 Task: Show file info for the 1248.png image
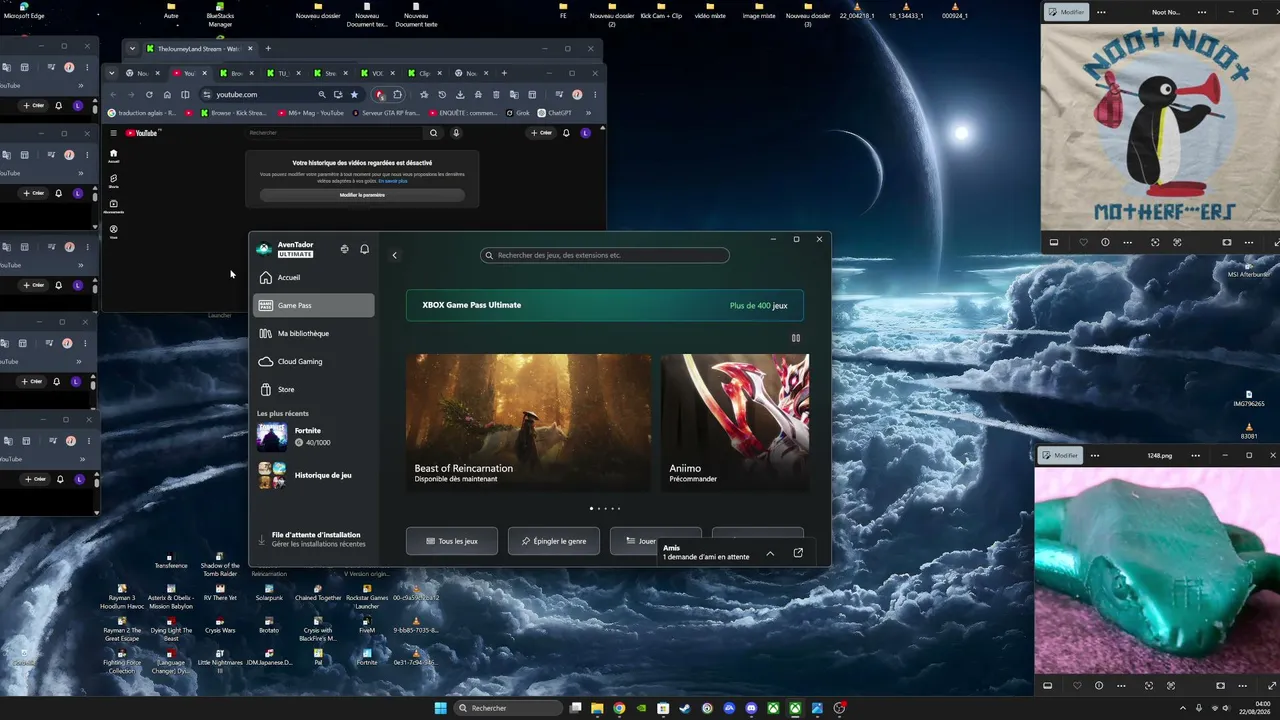click(x=1099, y=686)
